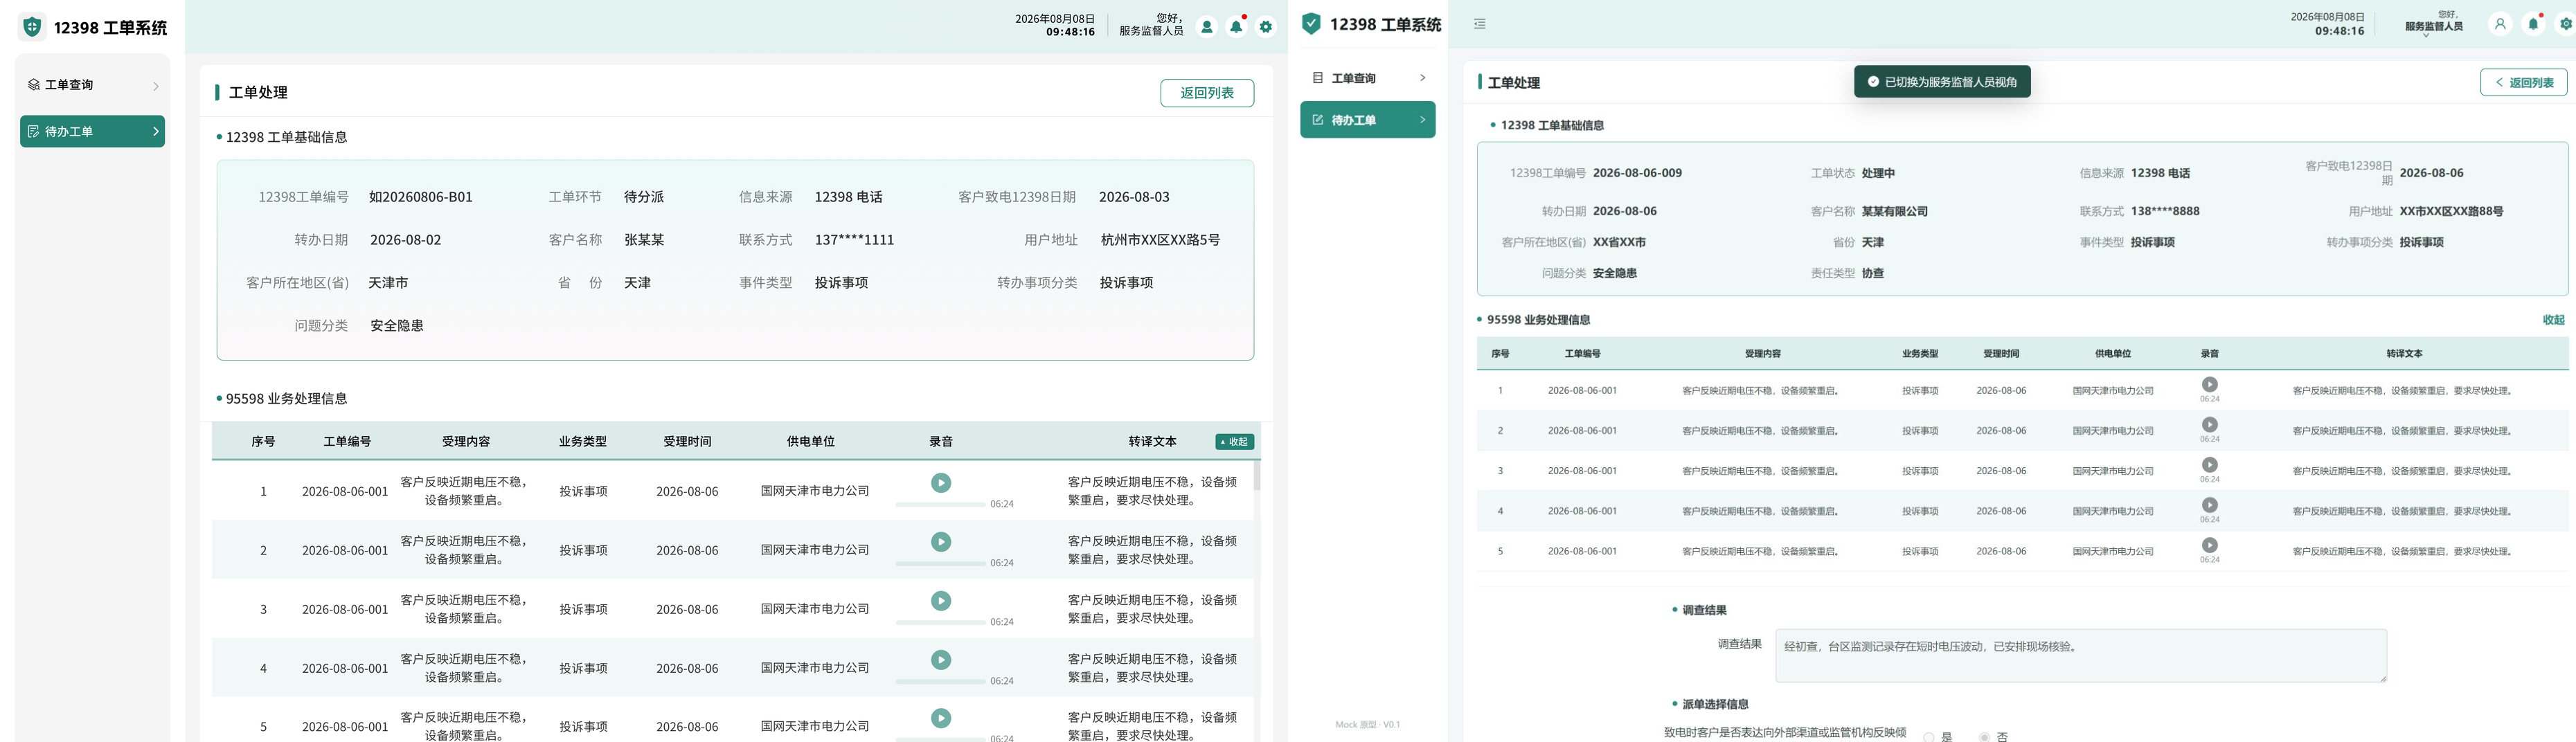2576x742 pixels.
Task: Click the 处理中 status value in right window
Action: pyautogui.click(x=1878, y=173)
